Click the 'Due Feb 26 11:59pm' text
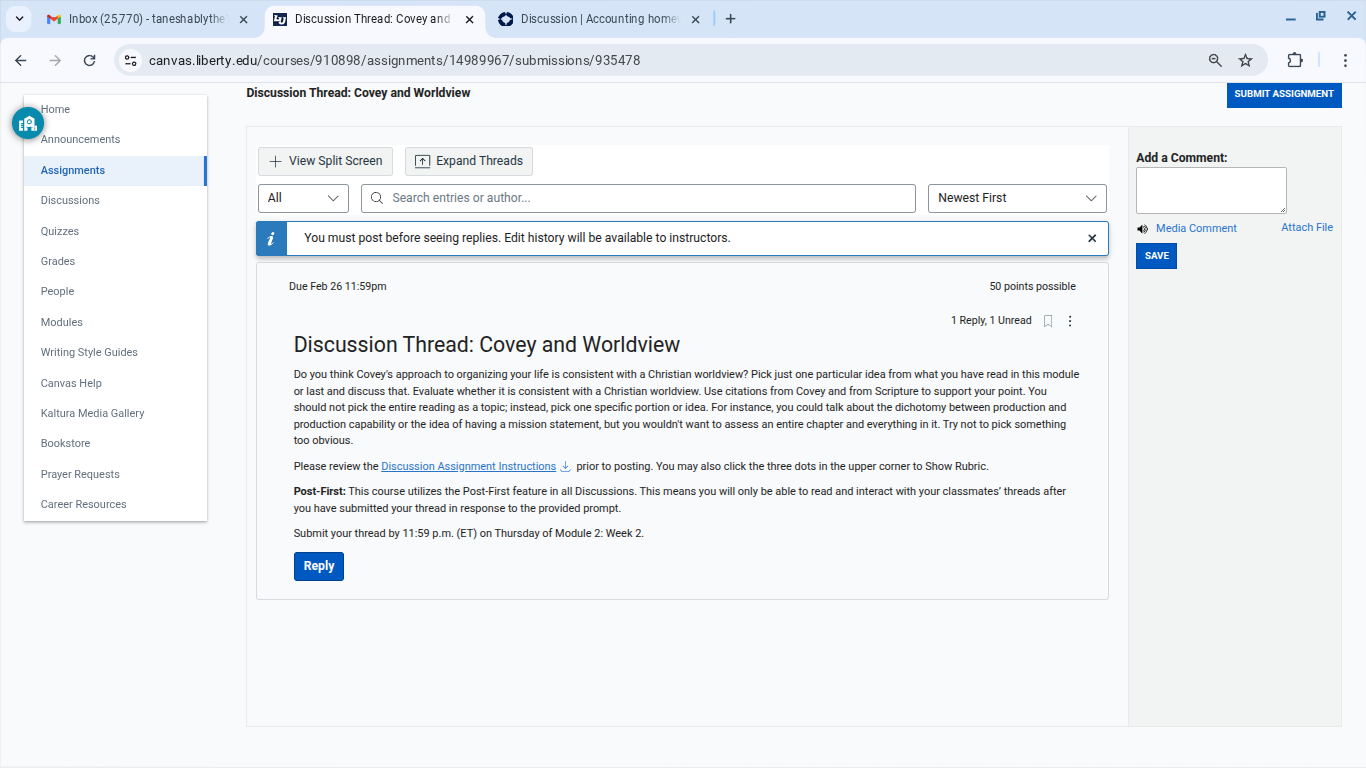1366x768 pixels. click(x=338, y=287)
